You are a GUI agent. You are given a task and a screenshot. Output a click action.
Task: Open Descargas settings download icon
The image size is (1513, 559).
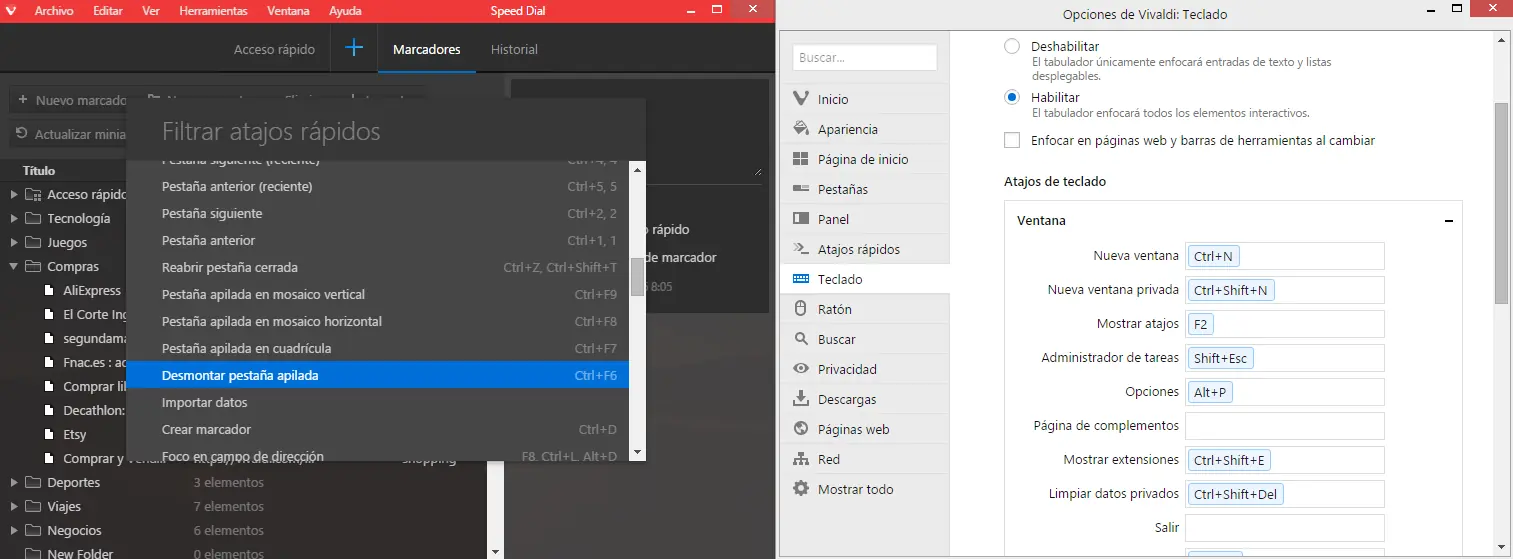(x=800, y=399)
